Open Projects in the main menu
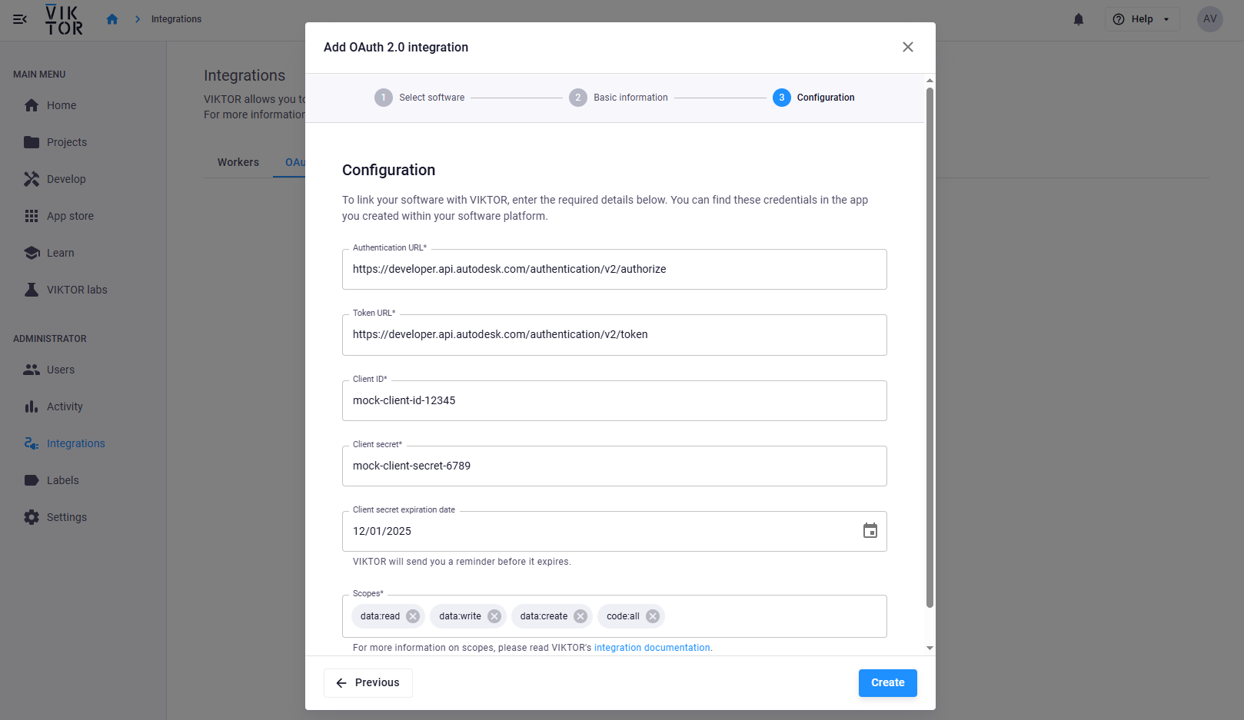The image size is (1244, 720). (66, 142)
